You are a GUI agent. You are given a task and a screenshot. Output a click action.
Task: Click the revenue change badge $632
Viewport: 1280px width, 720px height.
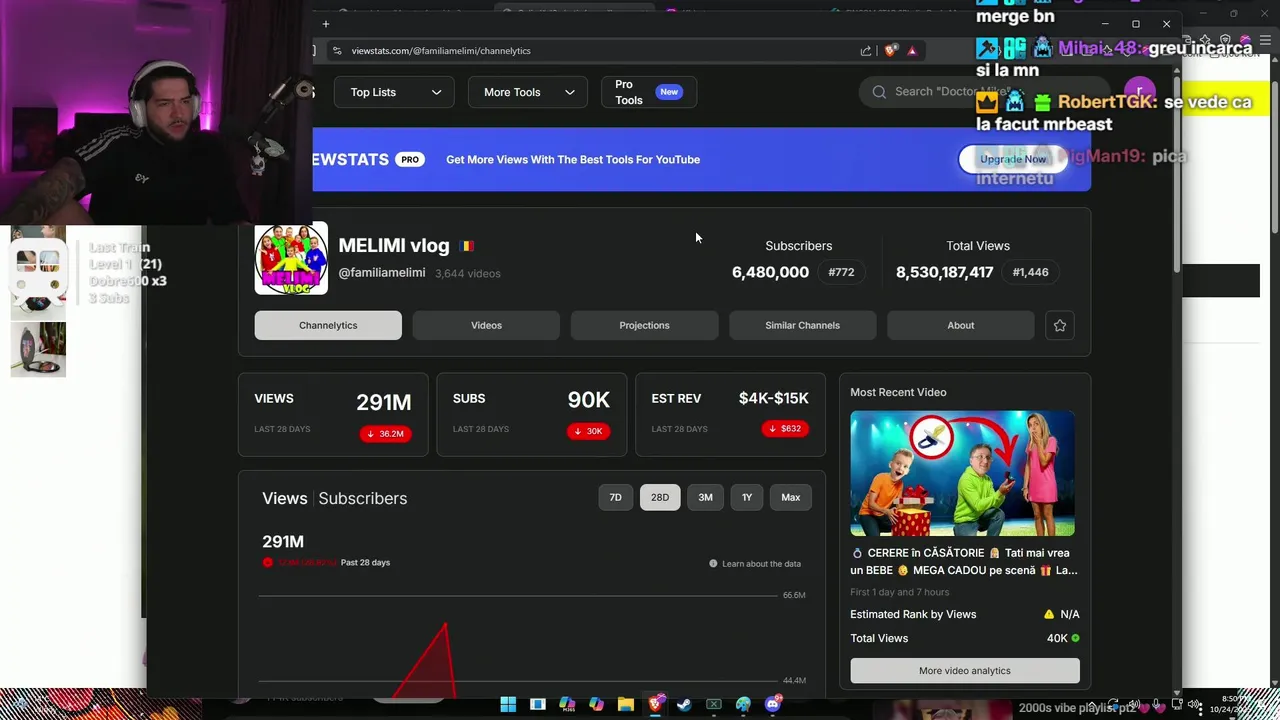785,428
